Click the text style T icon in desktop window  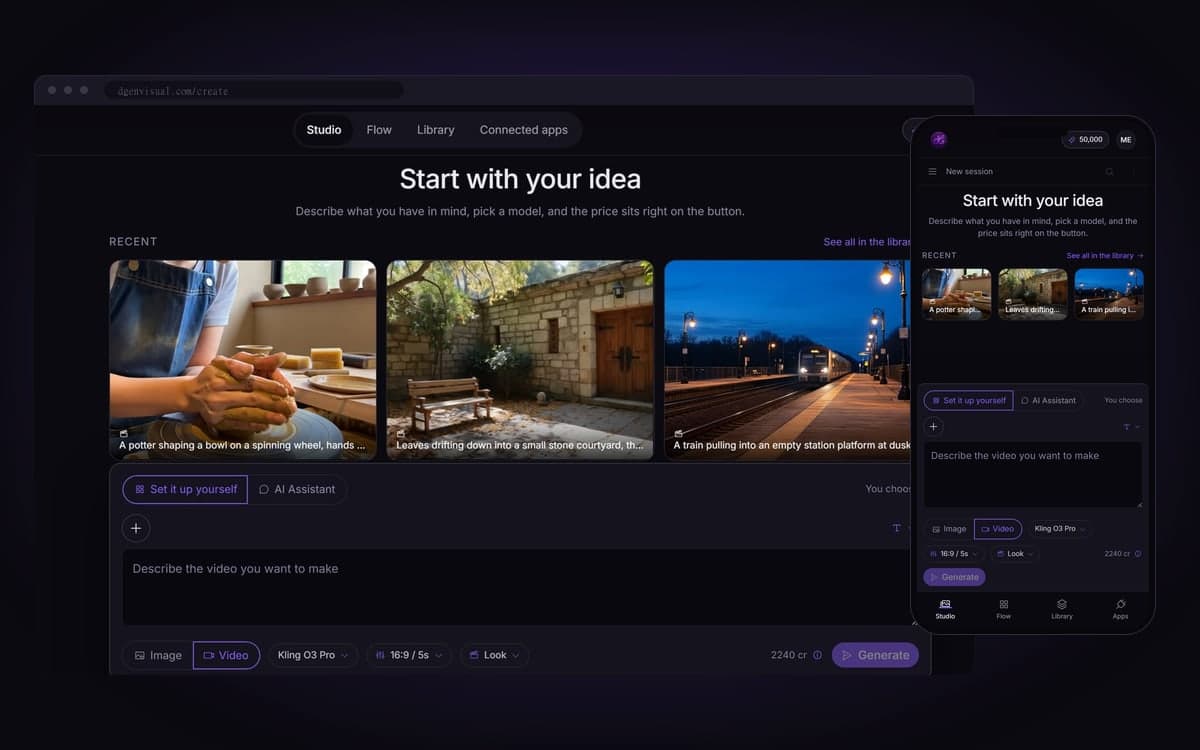(896, 528)
